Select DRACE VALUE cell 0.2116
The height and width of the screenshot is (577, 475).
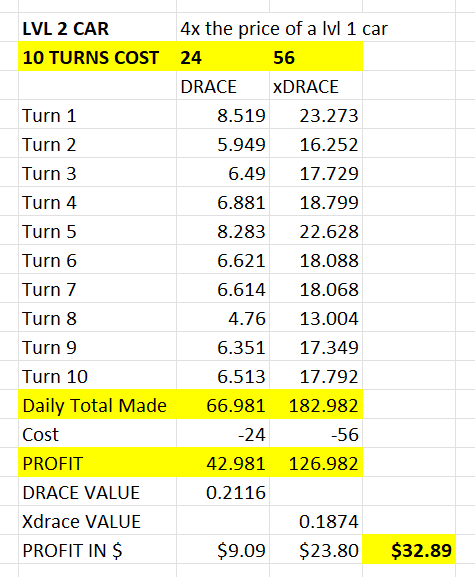pos(223,492)
